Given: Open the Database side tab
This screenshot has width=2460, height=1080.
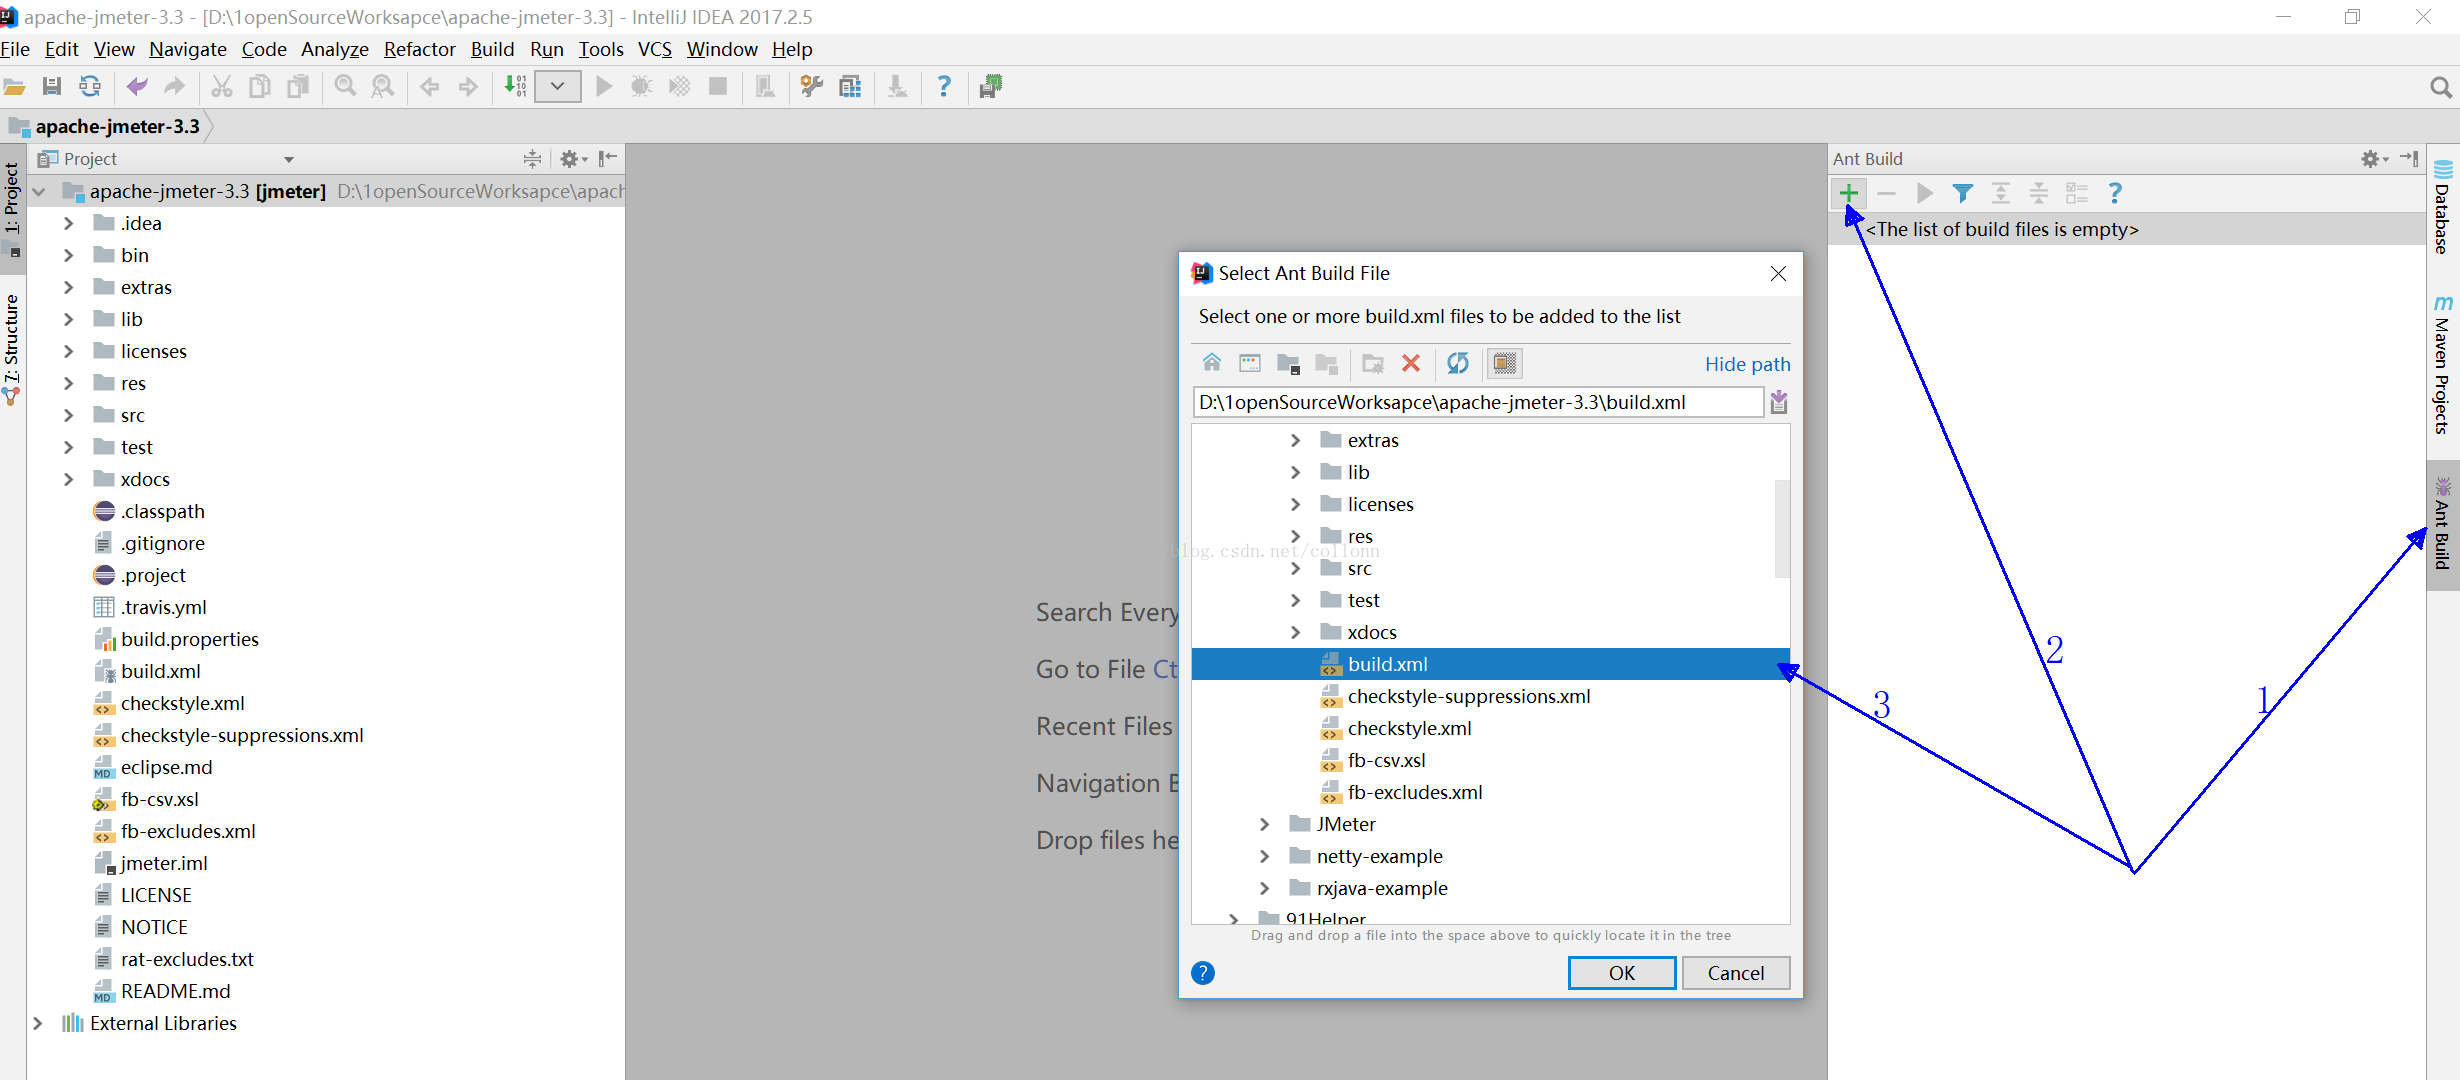Looking at the screenshot, I should point(2442,207).
